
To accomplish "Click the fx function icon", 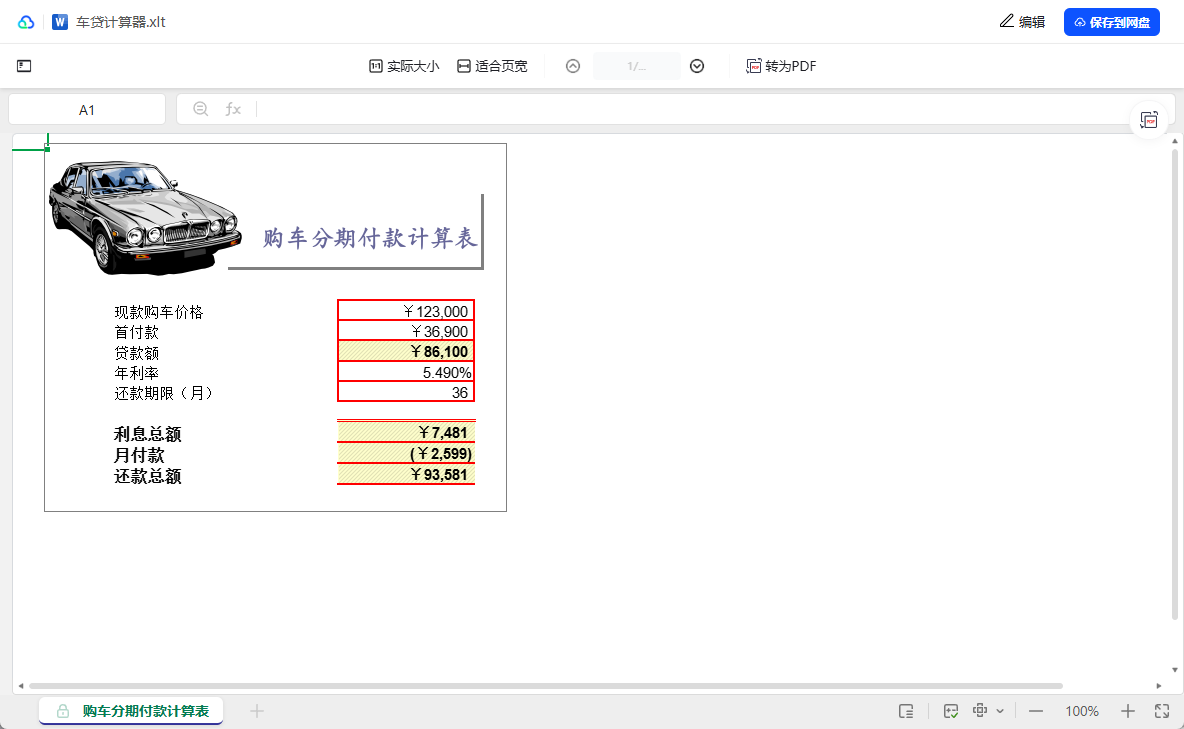I will pyautogui.click(x=233, y=109).
